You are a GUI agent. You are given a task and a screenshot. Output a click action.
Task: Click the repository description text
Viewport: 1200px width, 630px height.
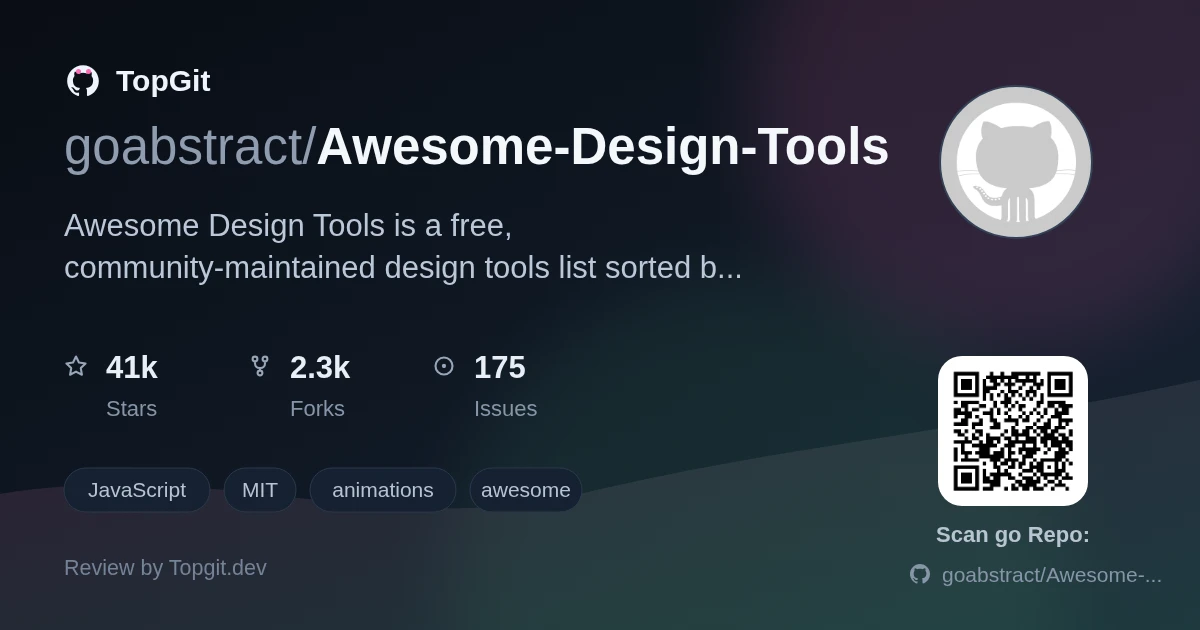[x=403, y=246]
